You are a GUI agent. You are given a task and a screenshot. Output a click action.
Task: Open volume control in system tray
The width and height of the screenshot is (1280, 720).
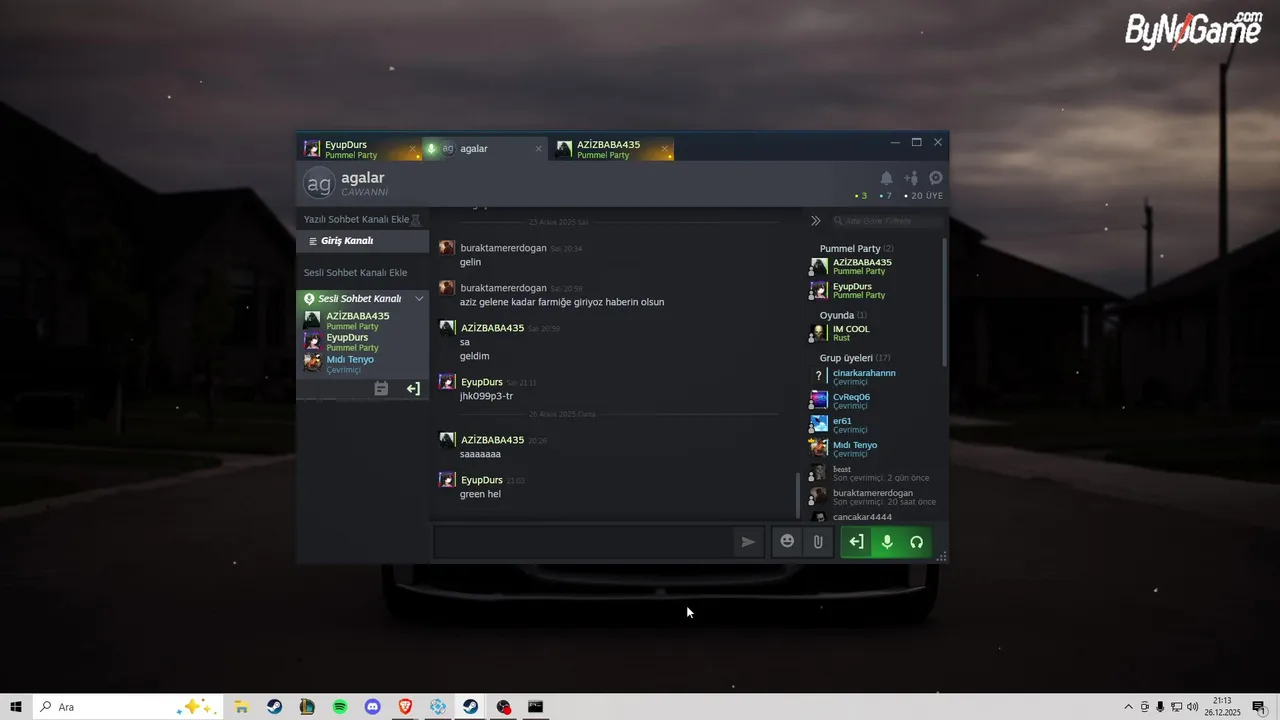[x=1193, y=707]
